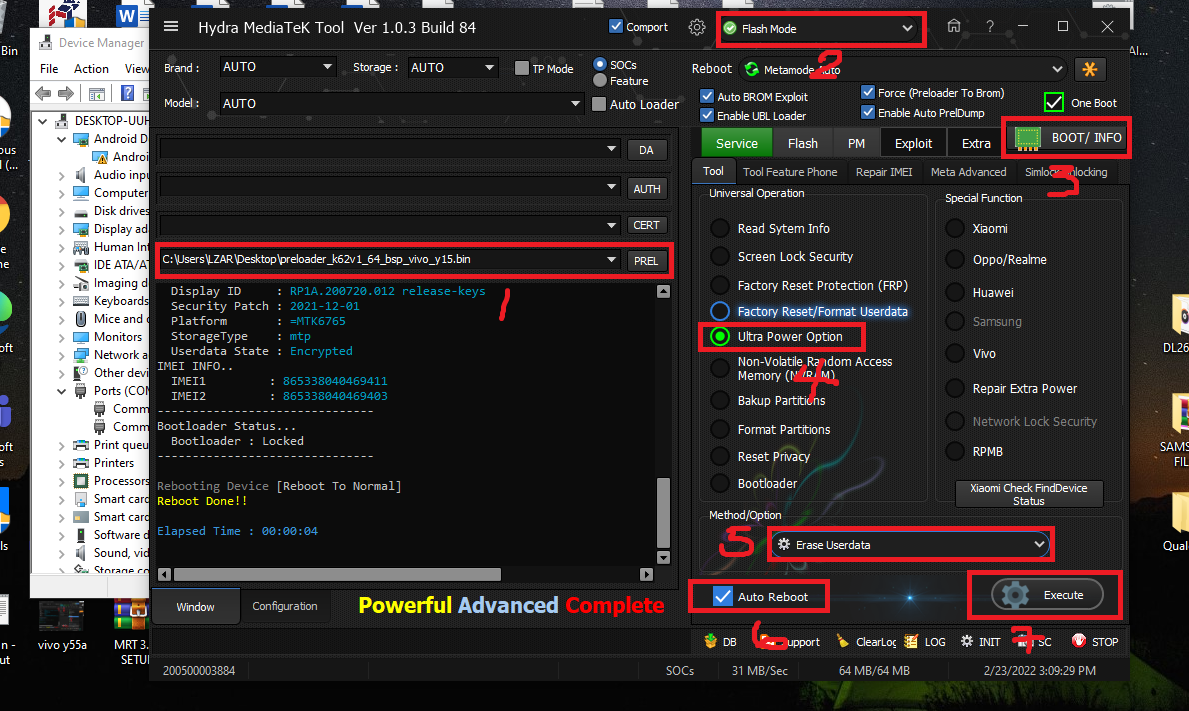The image size is (1189, 711).
Task: Open the Reboot Metamode dropdown
Action: [903, 69]
